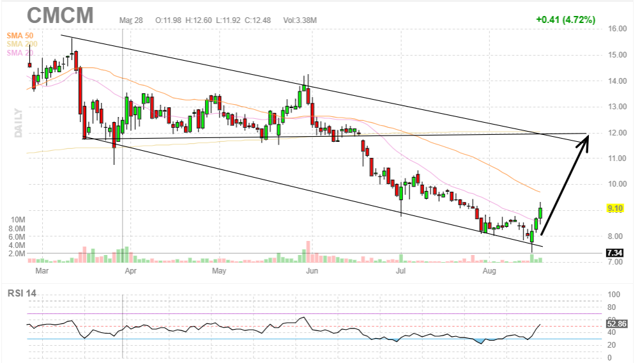Screen dimensions: 640x363
Task: Click the 52.86 RSI value tag
Action: [616, 324]
